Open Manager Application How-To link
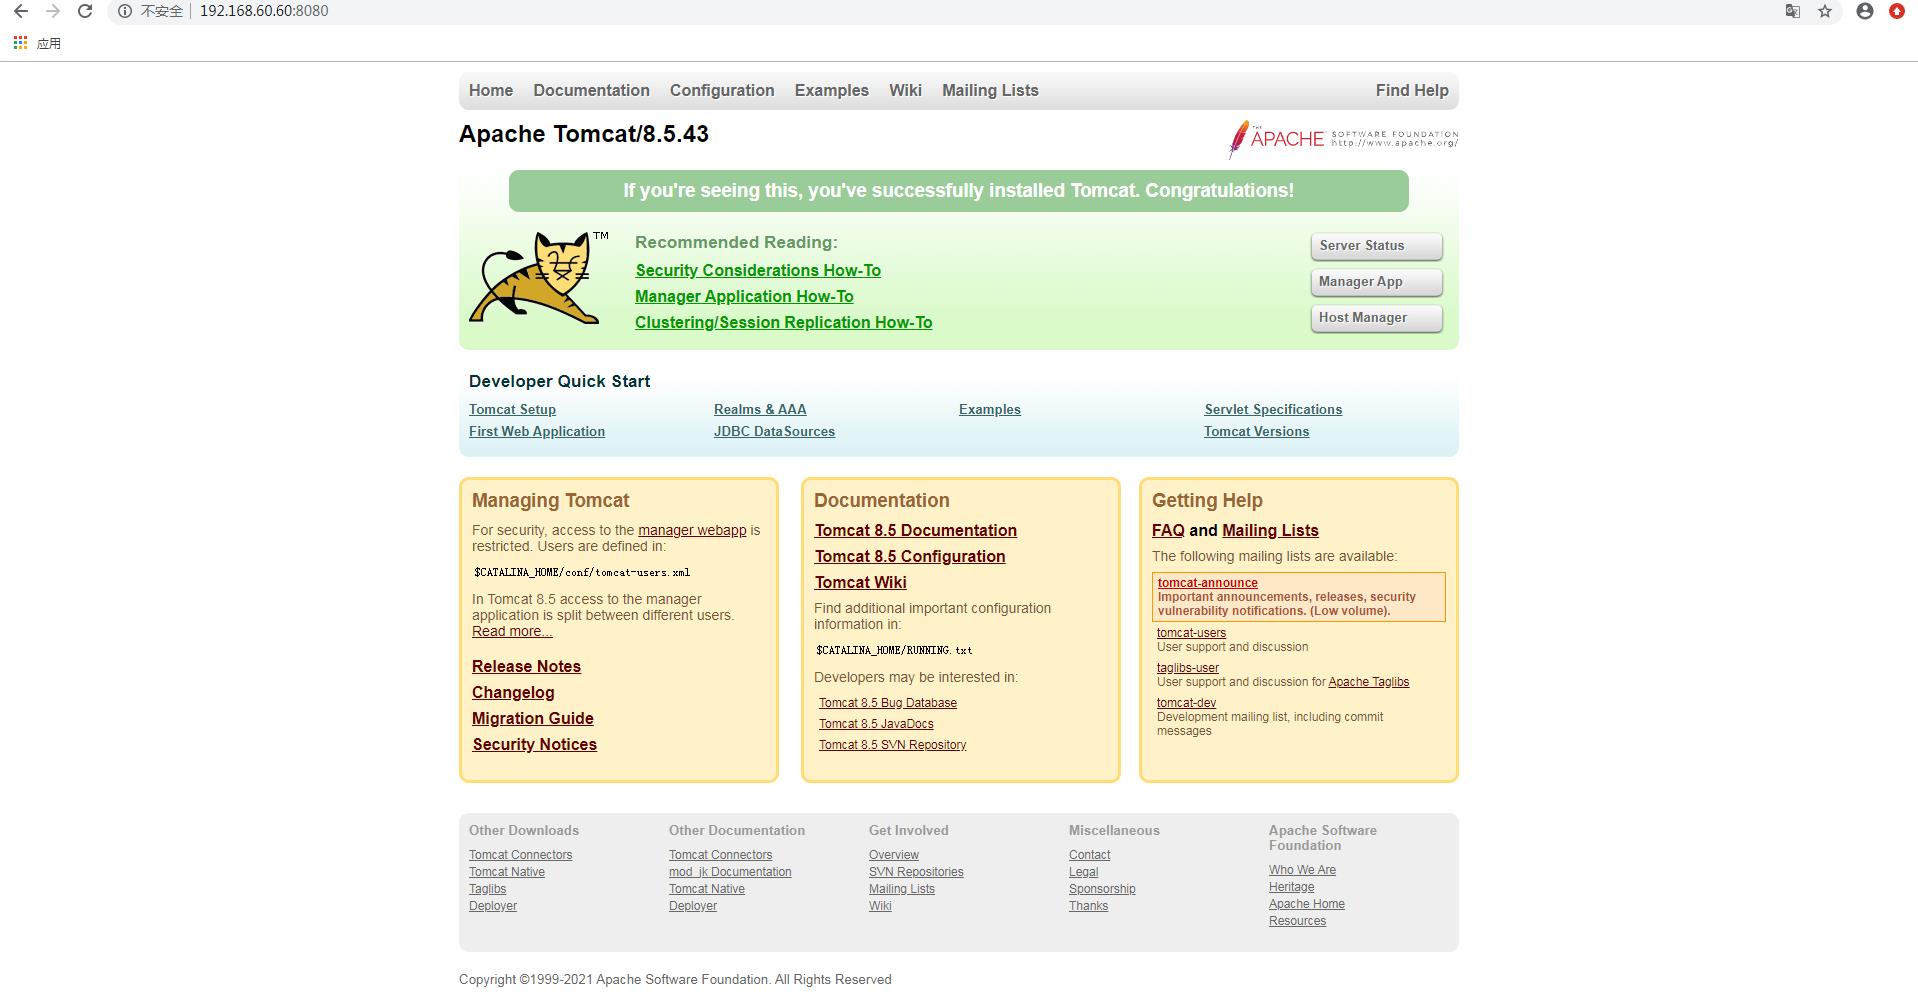The height and width of the screenshot is (998, 1918). (x=744, y=296)
